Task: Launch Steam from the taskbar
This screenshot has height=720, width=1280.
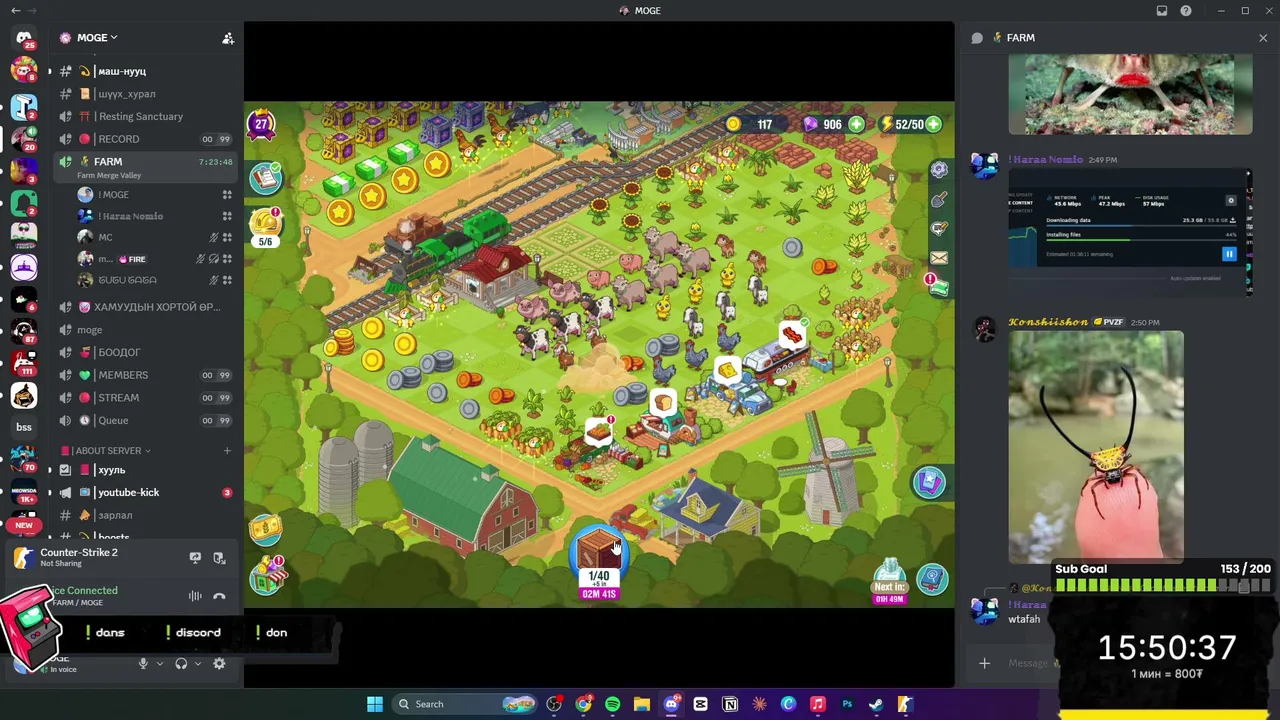Action: pyautogui.click(x=876, y=704)
